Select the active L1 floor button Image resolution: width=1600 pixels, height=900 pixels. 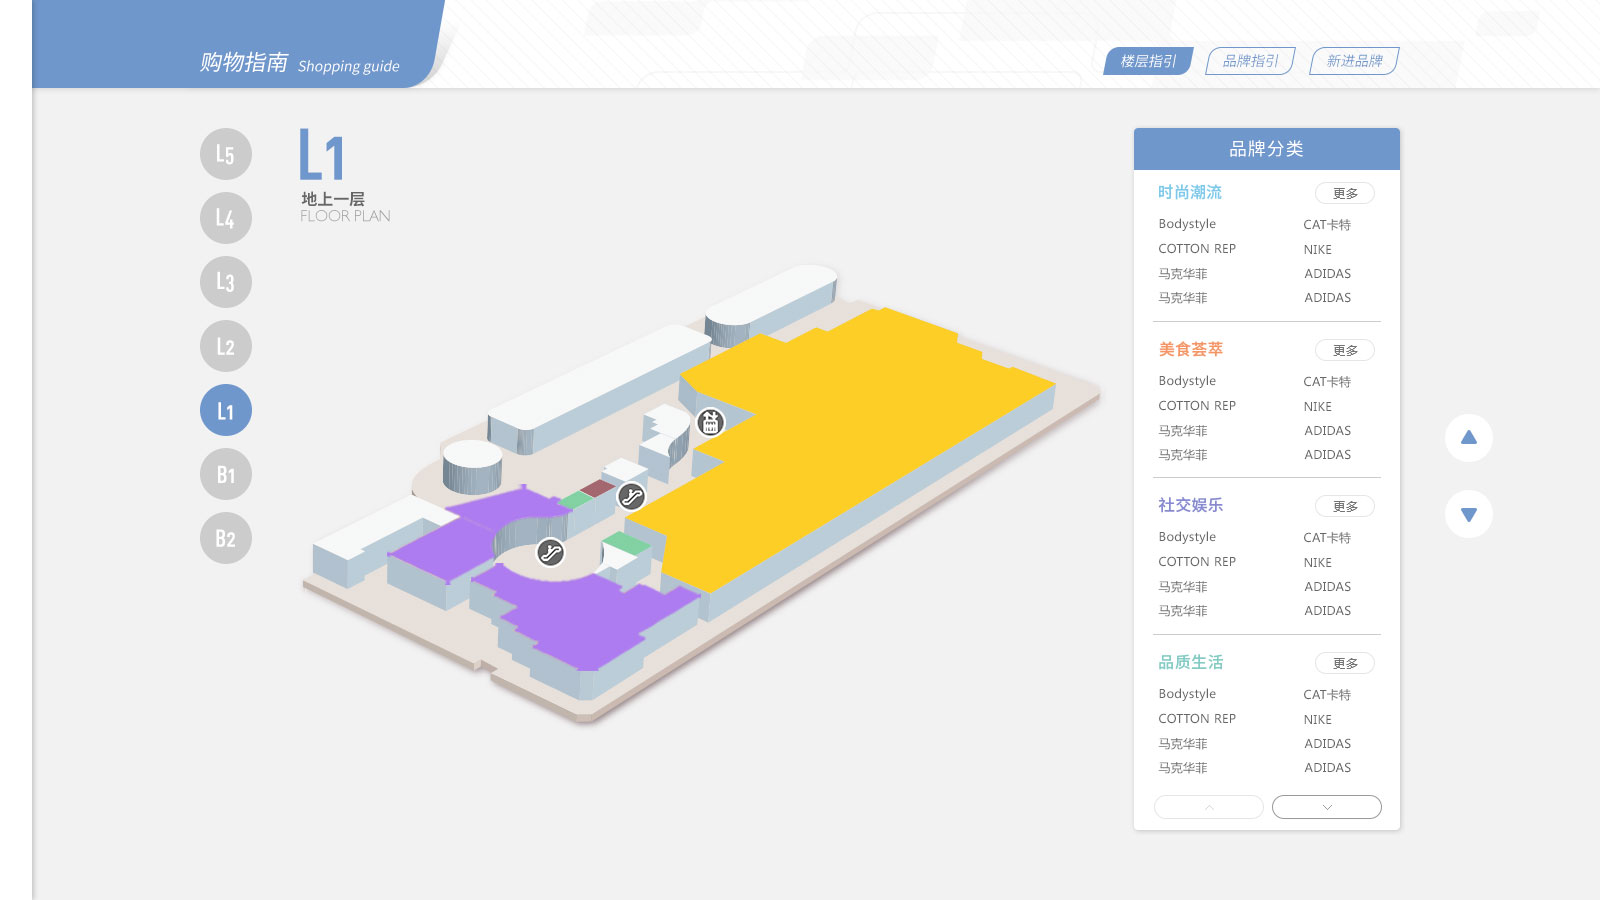tap(226, 410)
